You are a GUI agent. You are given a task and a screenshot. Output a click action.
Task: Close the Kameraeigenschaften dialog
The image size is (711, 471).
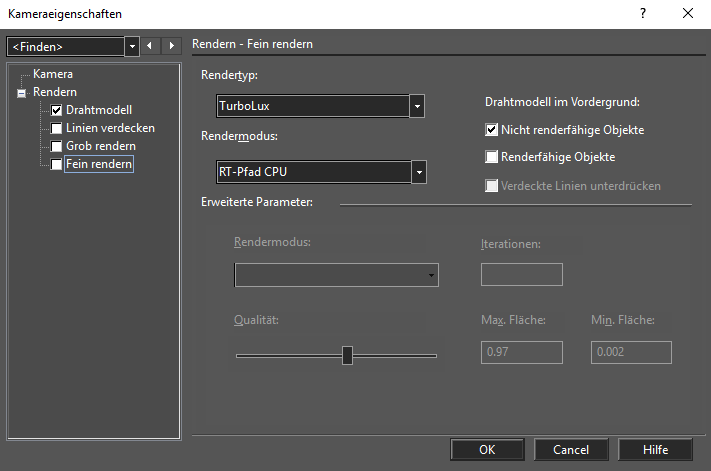pos(687,14)
